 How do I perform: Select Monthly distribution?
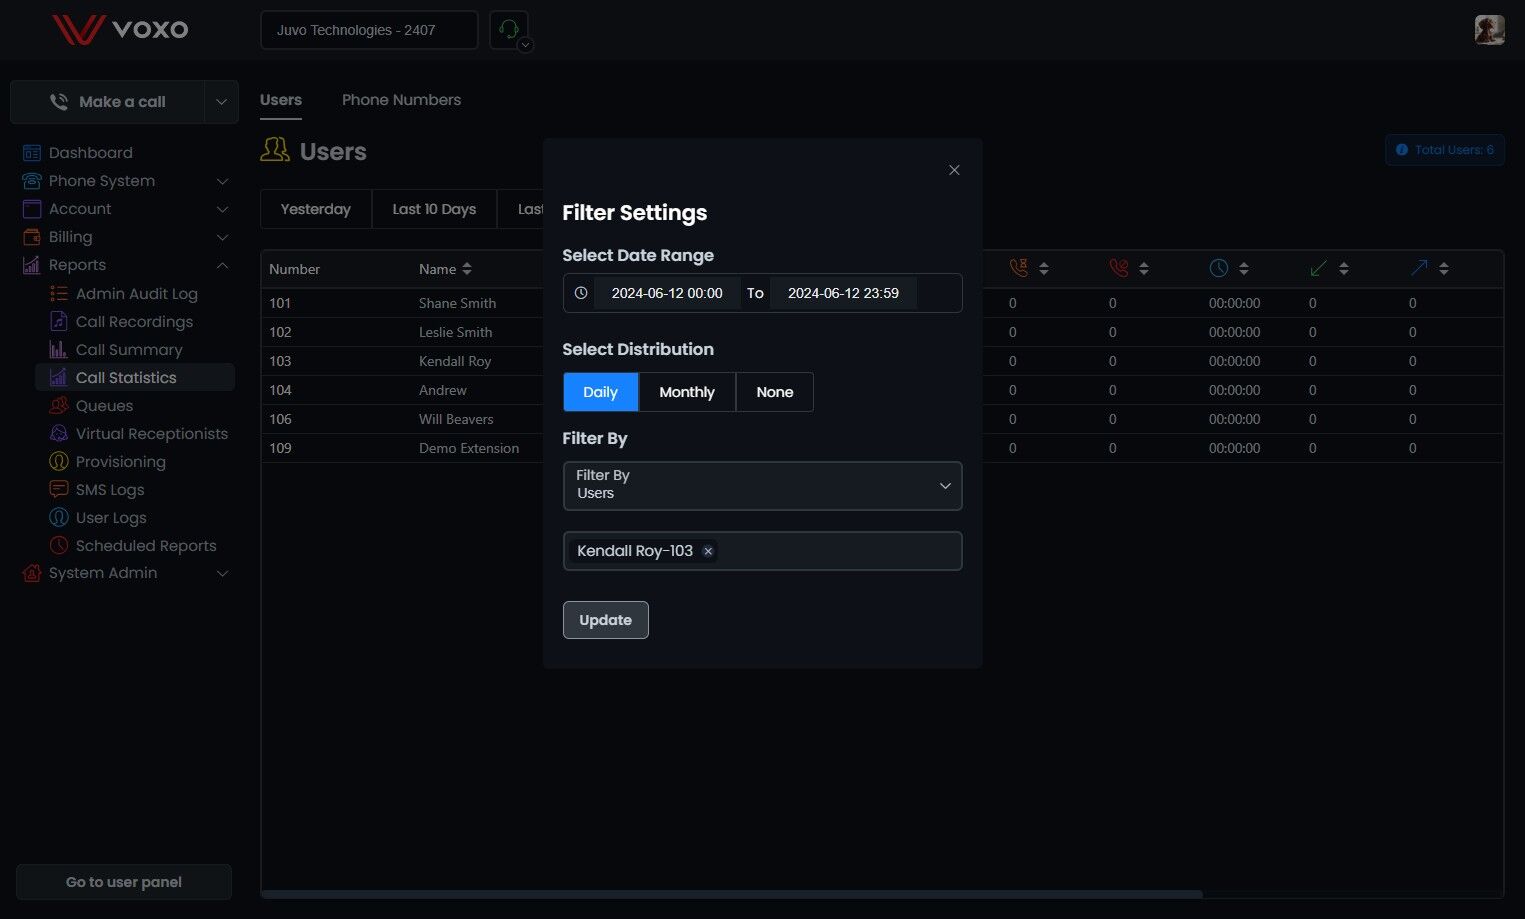point(687,392)
